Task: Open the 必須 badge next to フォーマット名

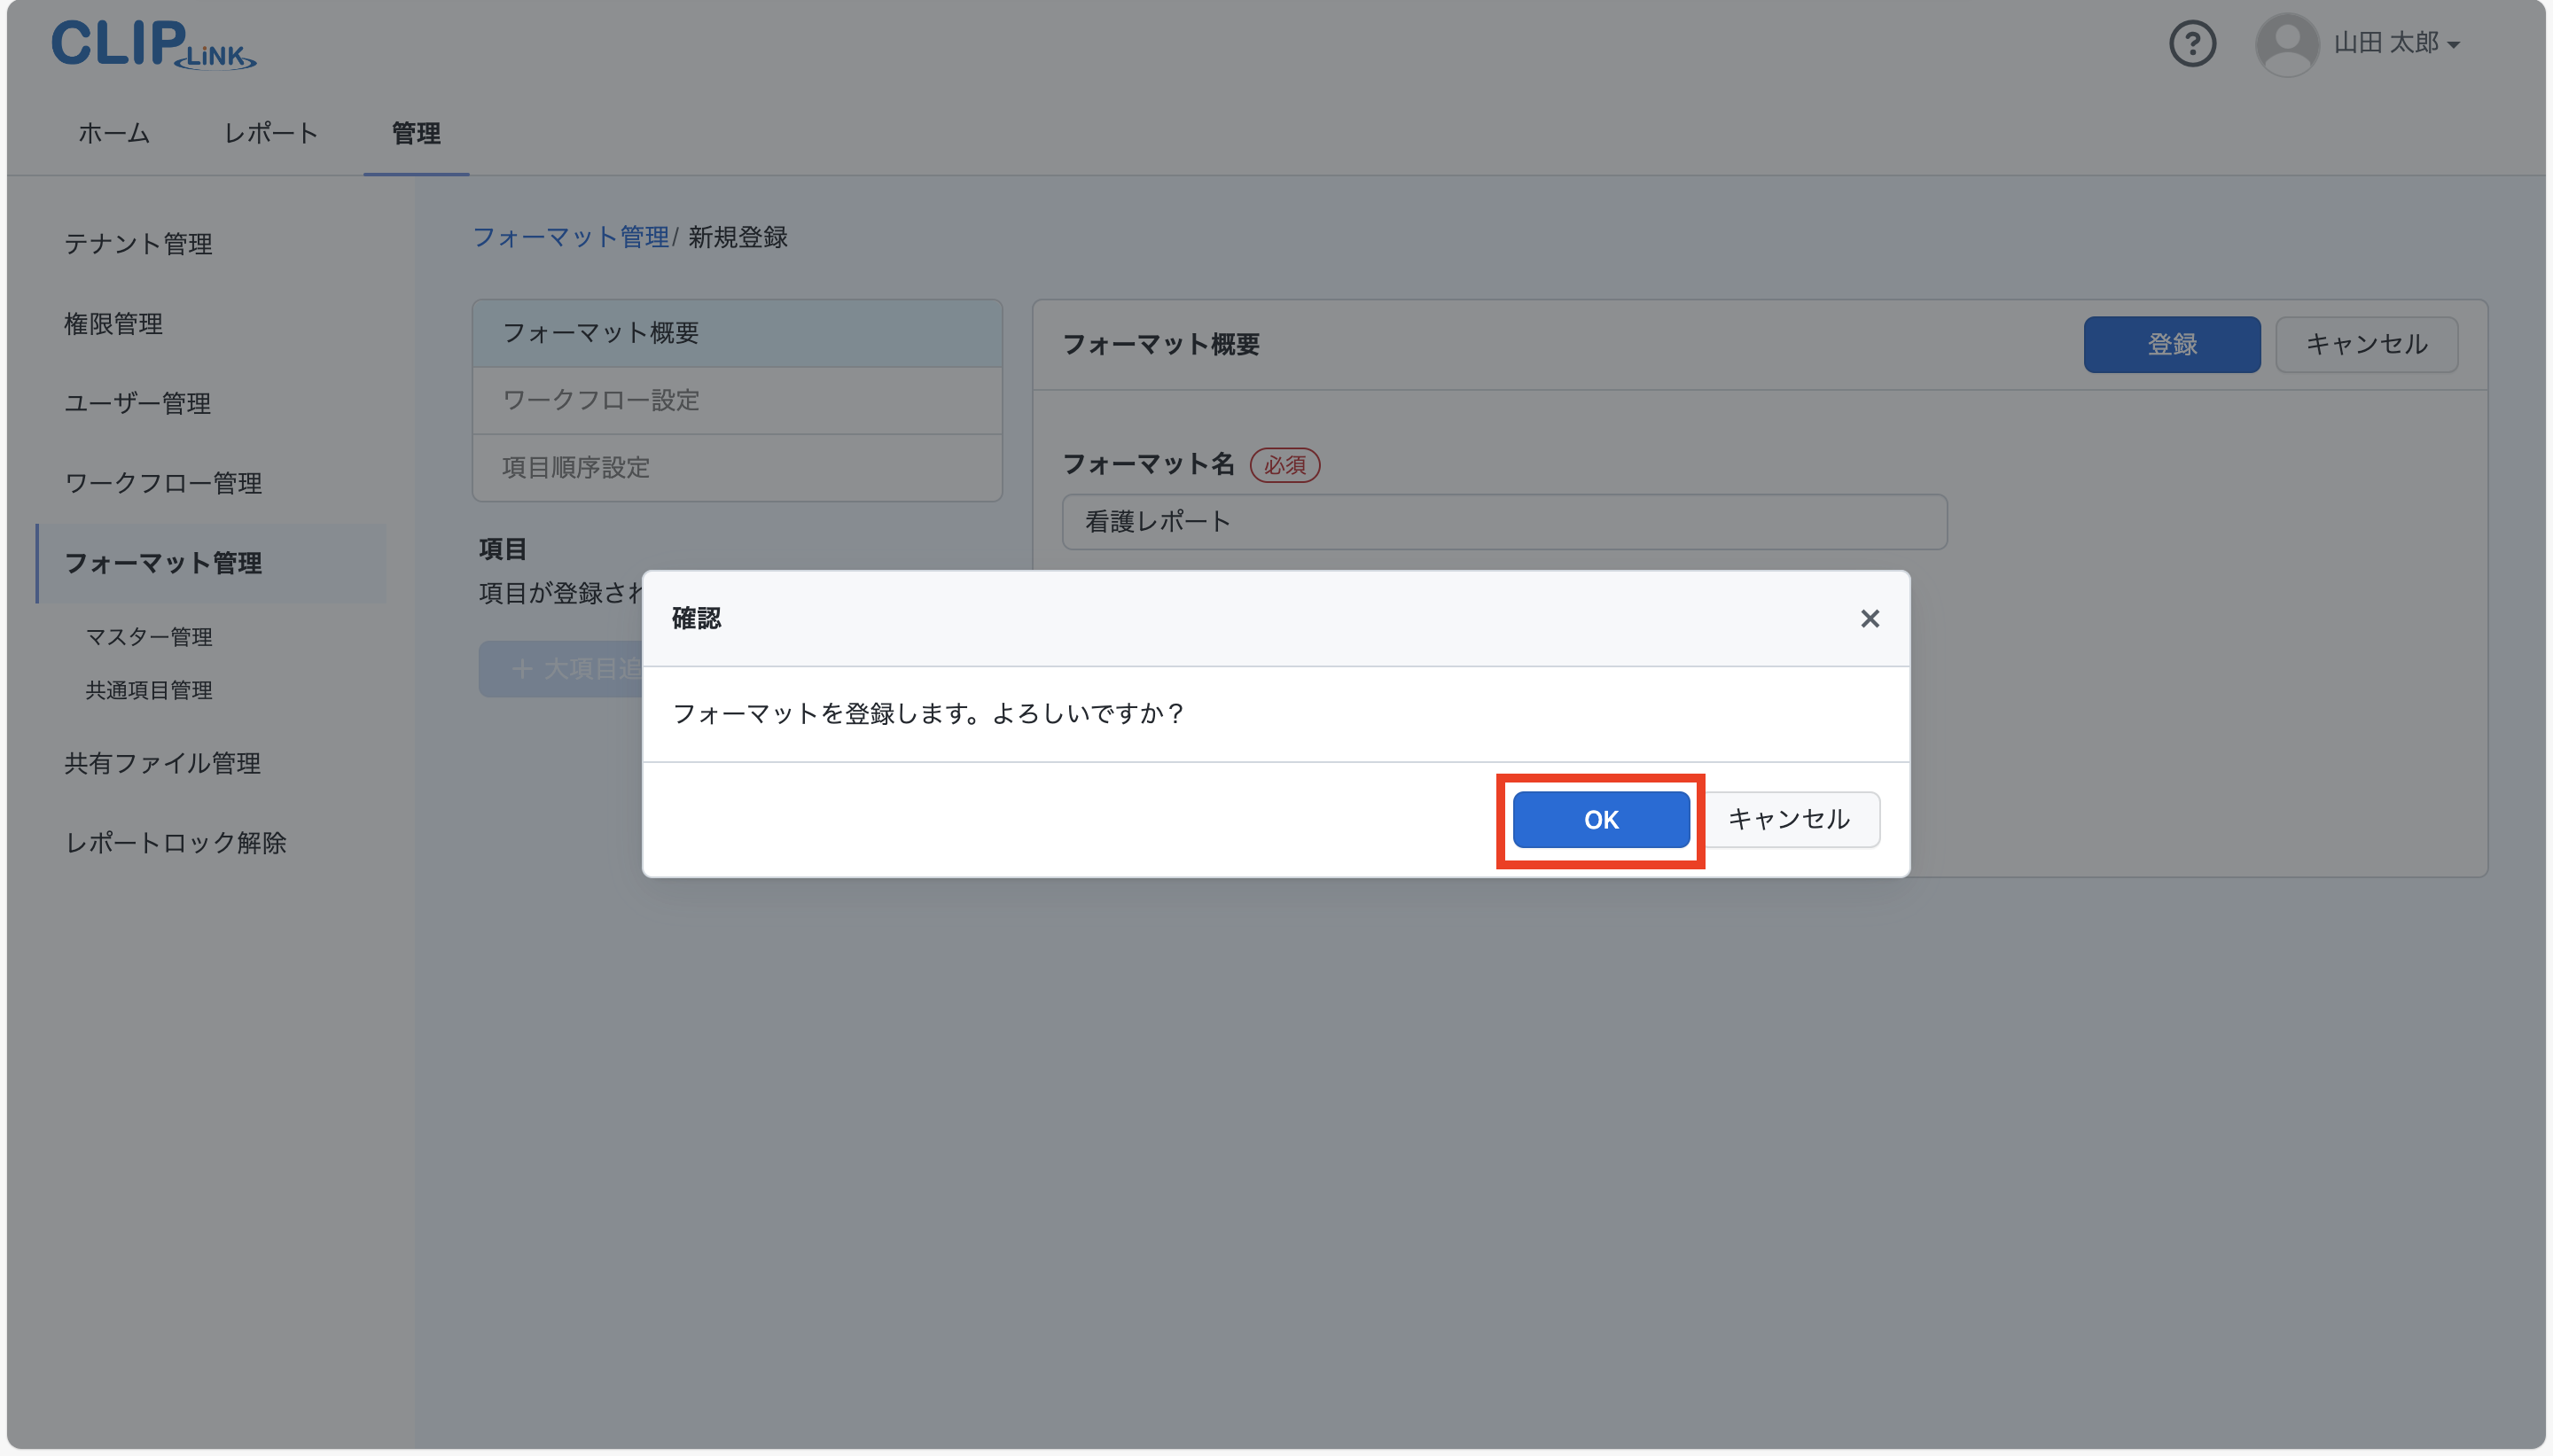Action: point(1285,465)
